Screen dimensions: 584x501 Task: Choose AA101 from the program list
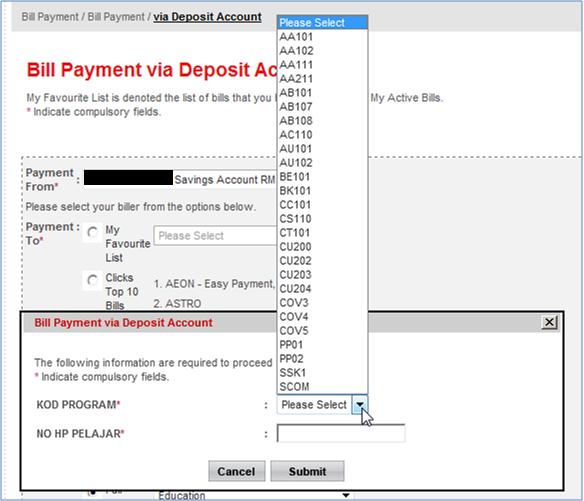323,37
